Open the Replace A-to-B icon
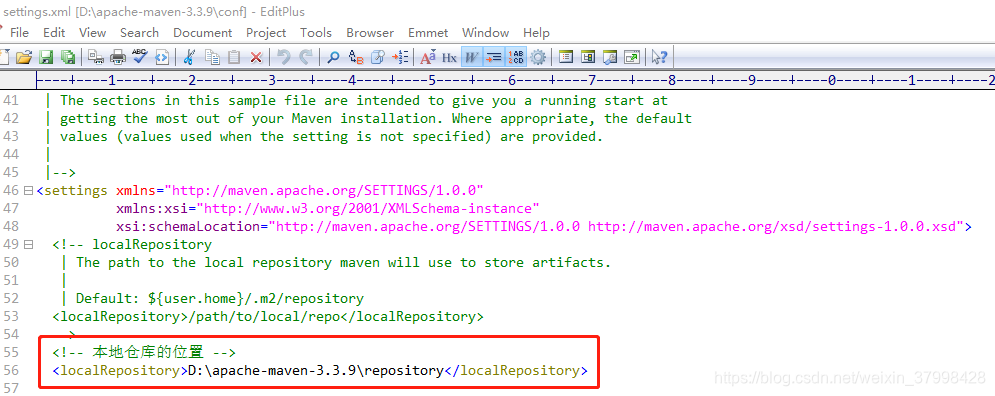This screenshot has height=396, width=995. pos(356,57)
